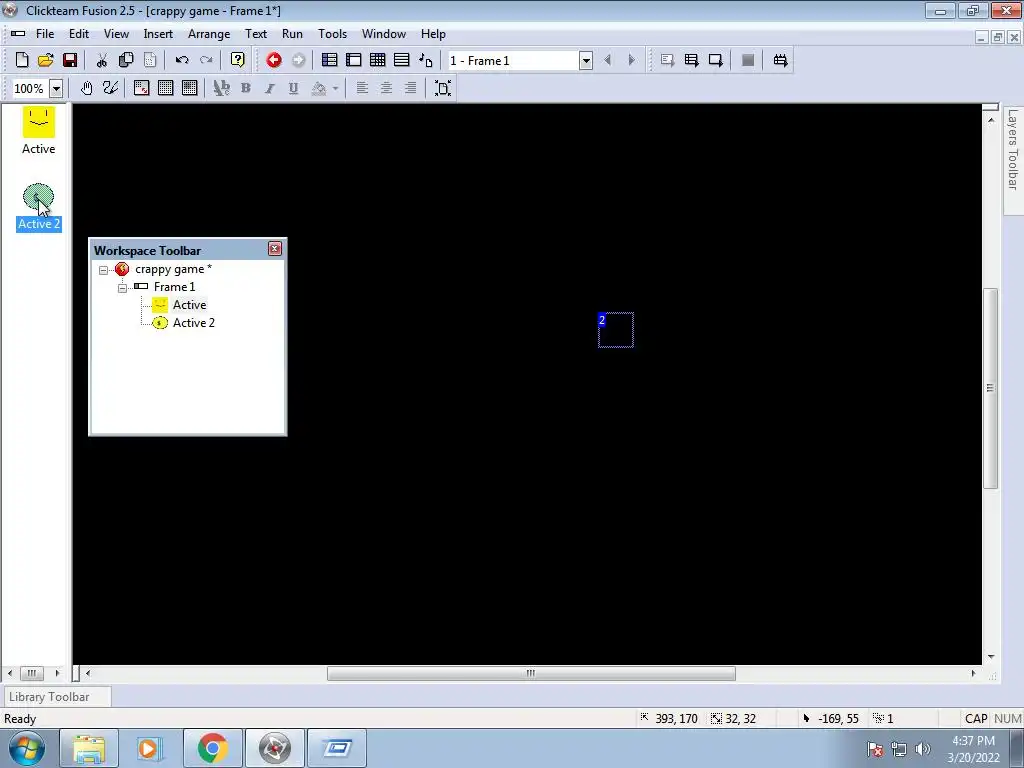The height and width of the screenshot is (768, 1024).
Task: Open the View menu
Action: tap(116, 34)
